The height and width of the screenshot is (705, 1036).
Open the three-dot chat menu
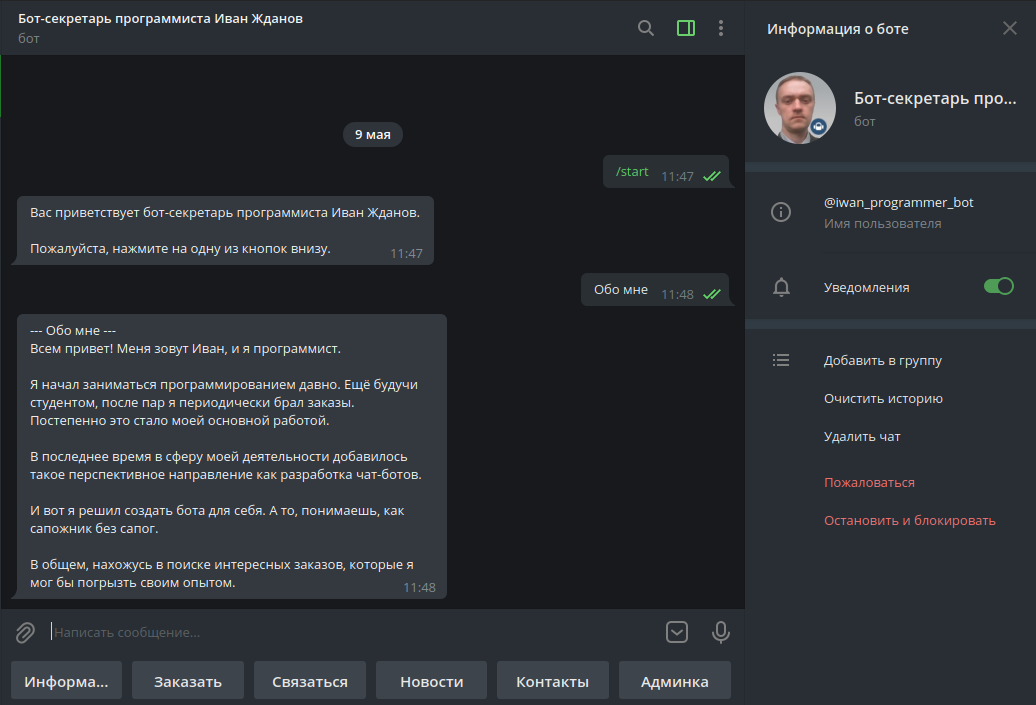tap(721, 28)
